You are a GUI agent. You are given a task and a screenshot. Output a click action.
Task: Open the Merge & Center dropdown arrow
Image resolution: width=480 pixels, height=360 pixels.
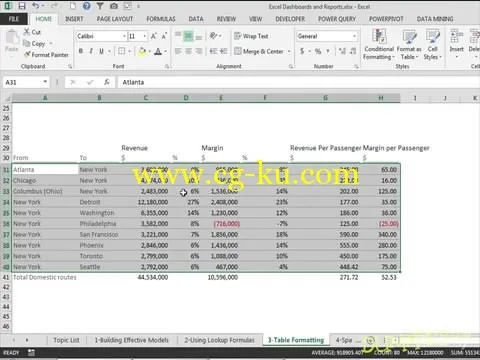289,51
